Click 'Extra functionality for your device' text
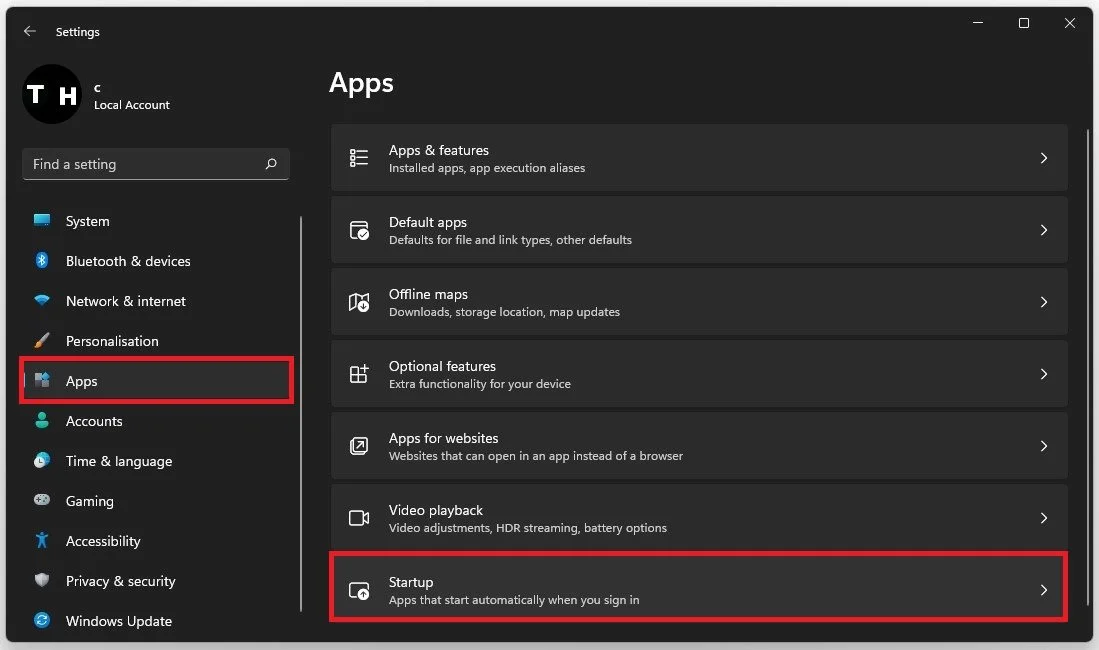Viewport: 1099px width, 650px height. tap(479, 384)
